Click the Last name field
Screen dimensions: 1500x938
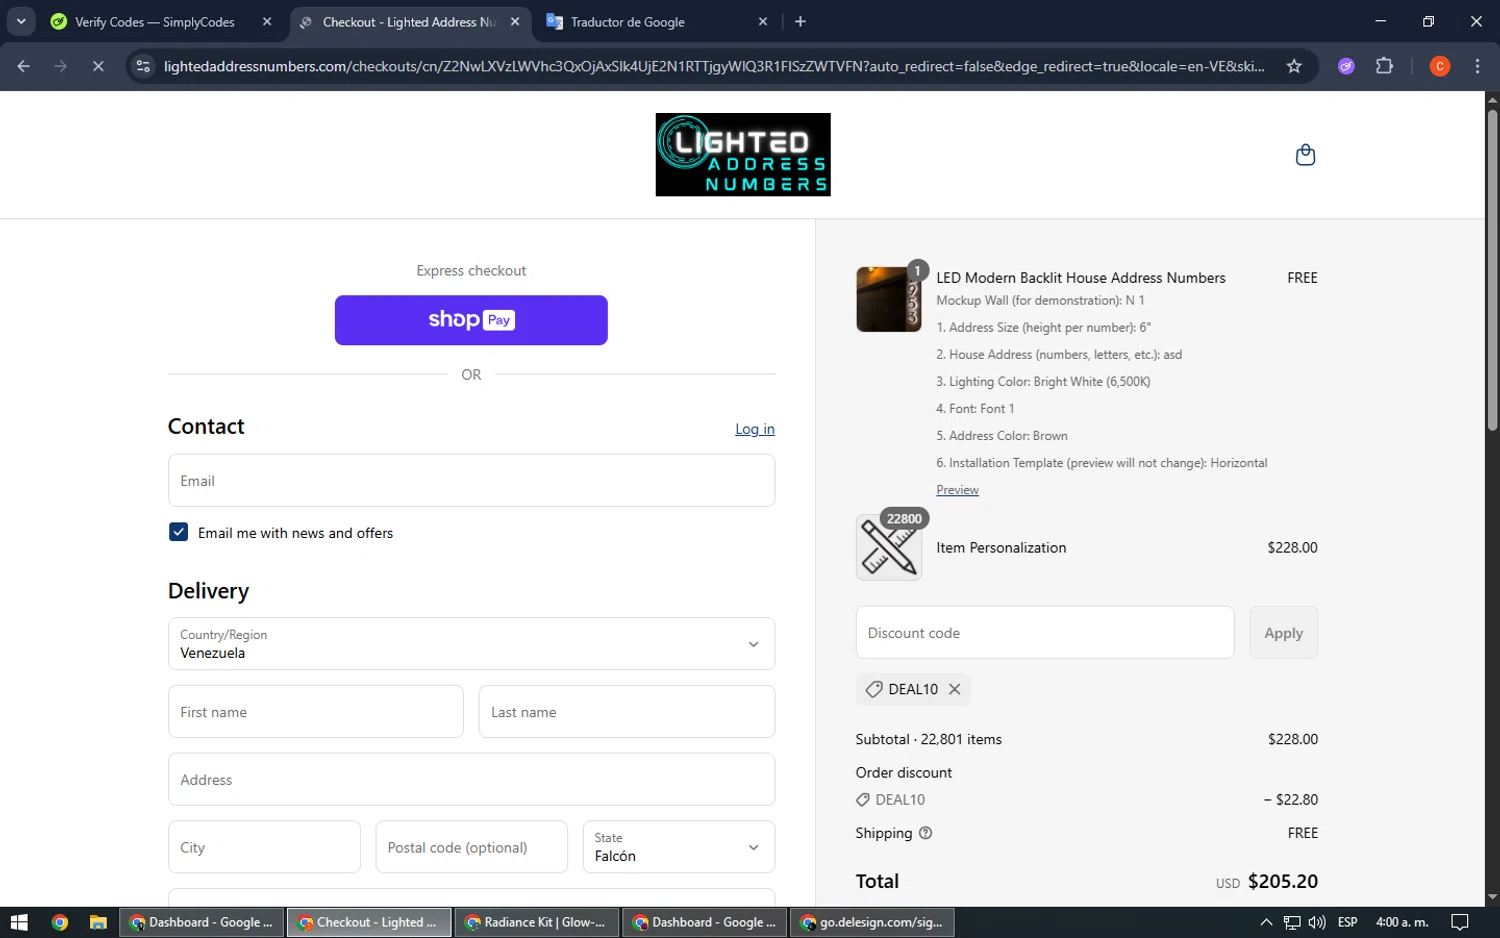click(x=627, y=712)
